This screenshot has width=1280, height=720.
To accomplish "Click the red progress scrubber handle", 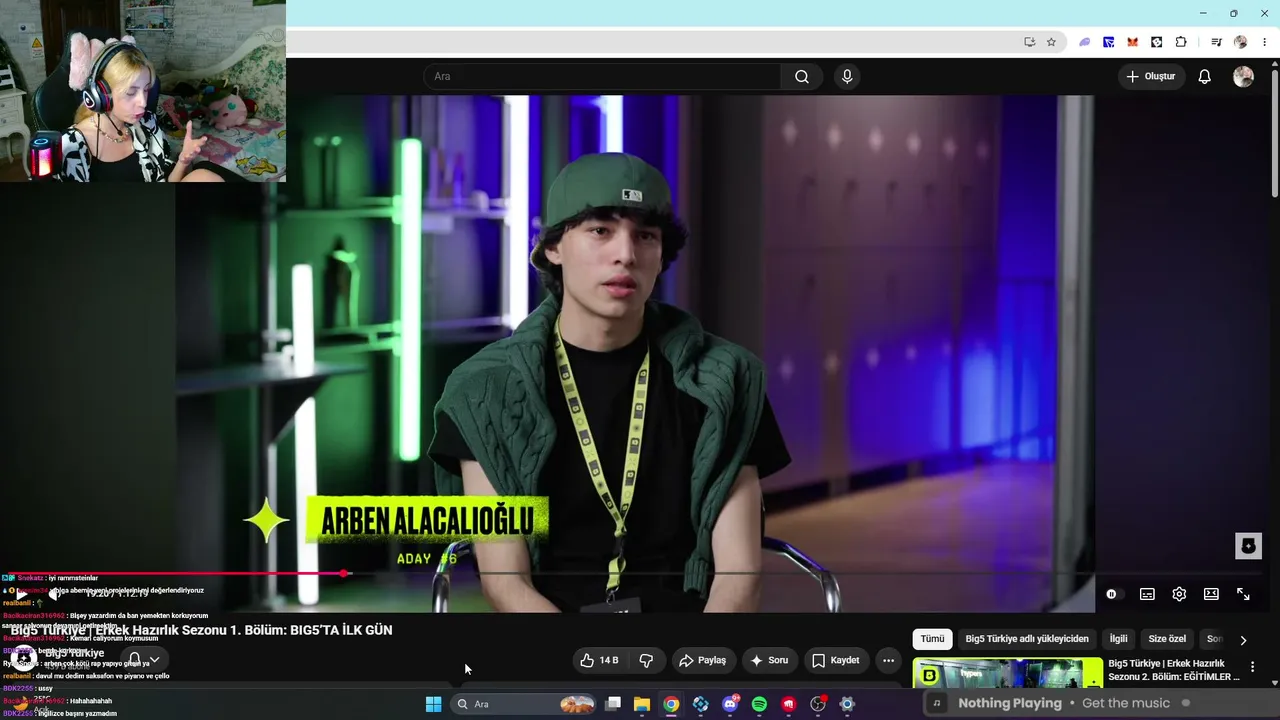I will tap(344, 574).
